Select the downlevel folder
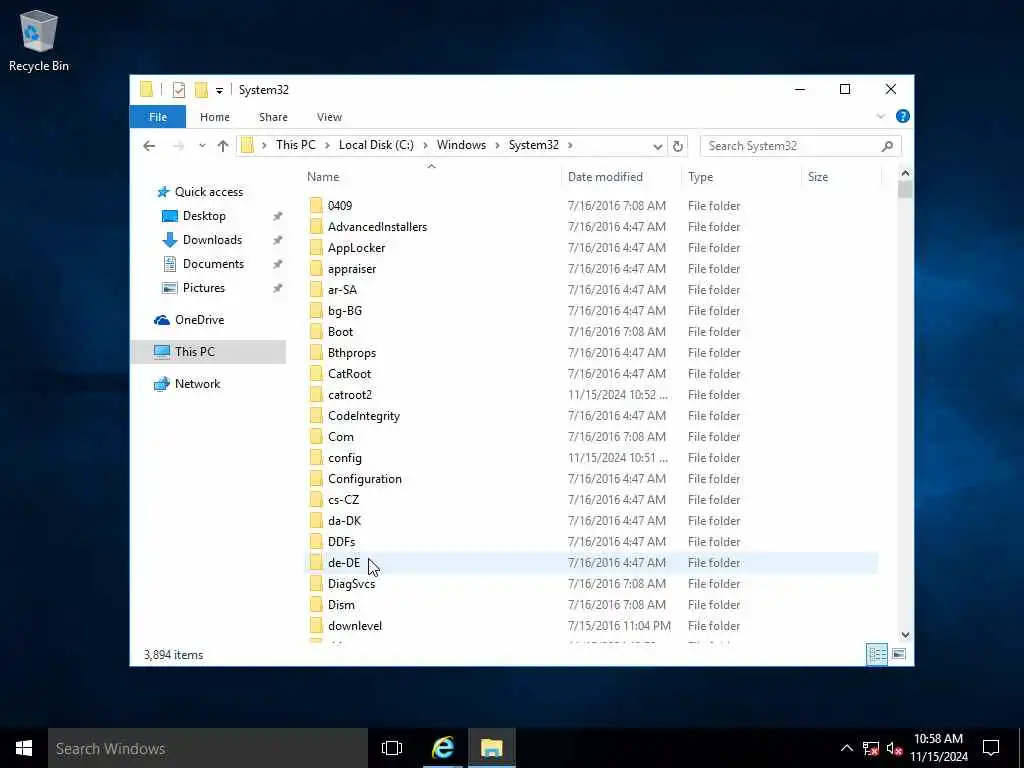This screenshot has height=768, width=1024. coord(355,626)
